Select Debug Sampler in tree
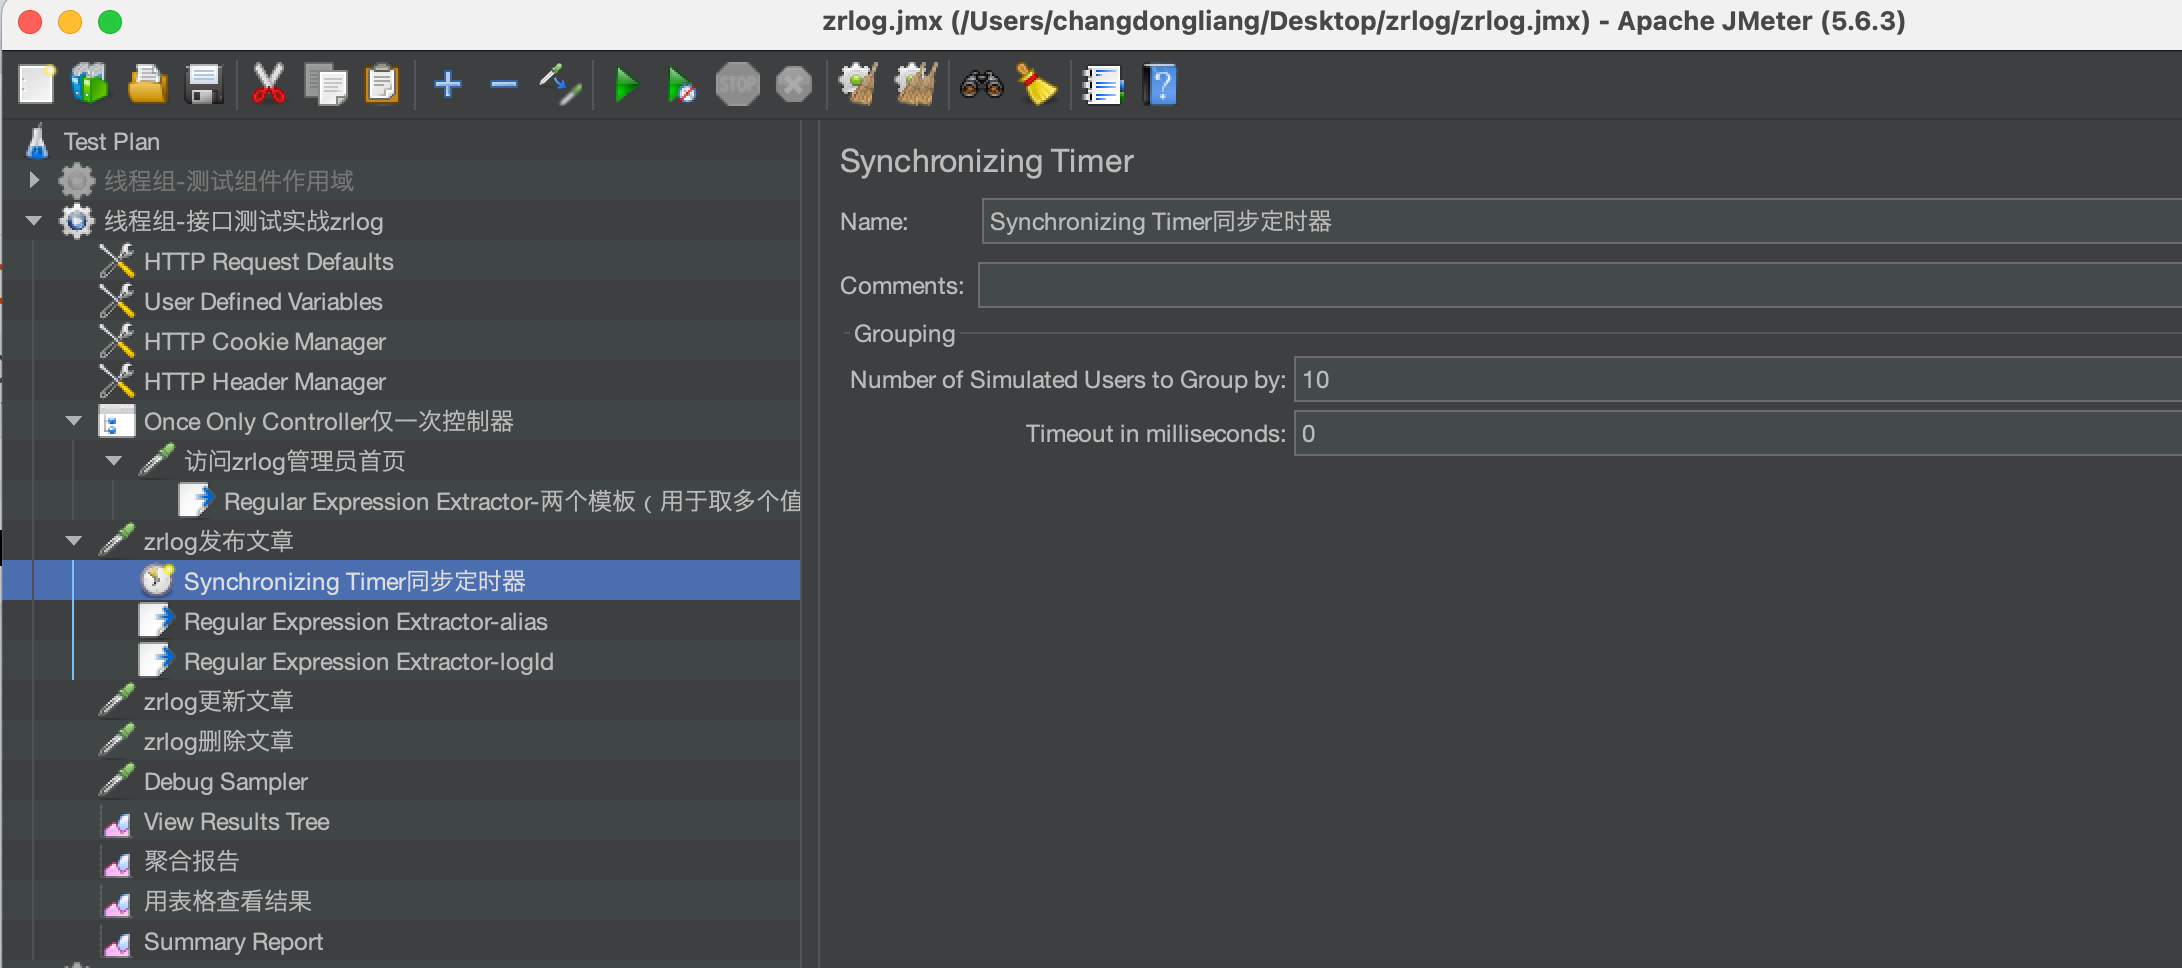This screenshot has height=968, width=2182. (226, 781)
